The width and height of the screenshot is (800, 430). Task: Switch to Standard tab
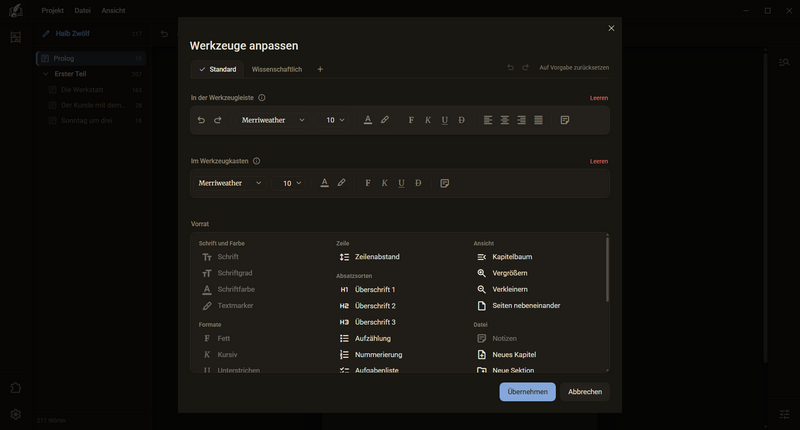point(218,69)
